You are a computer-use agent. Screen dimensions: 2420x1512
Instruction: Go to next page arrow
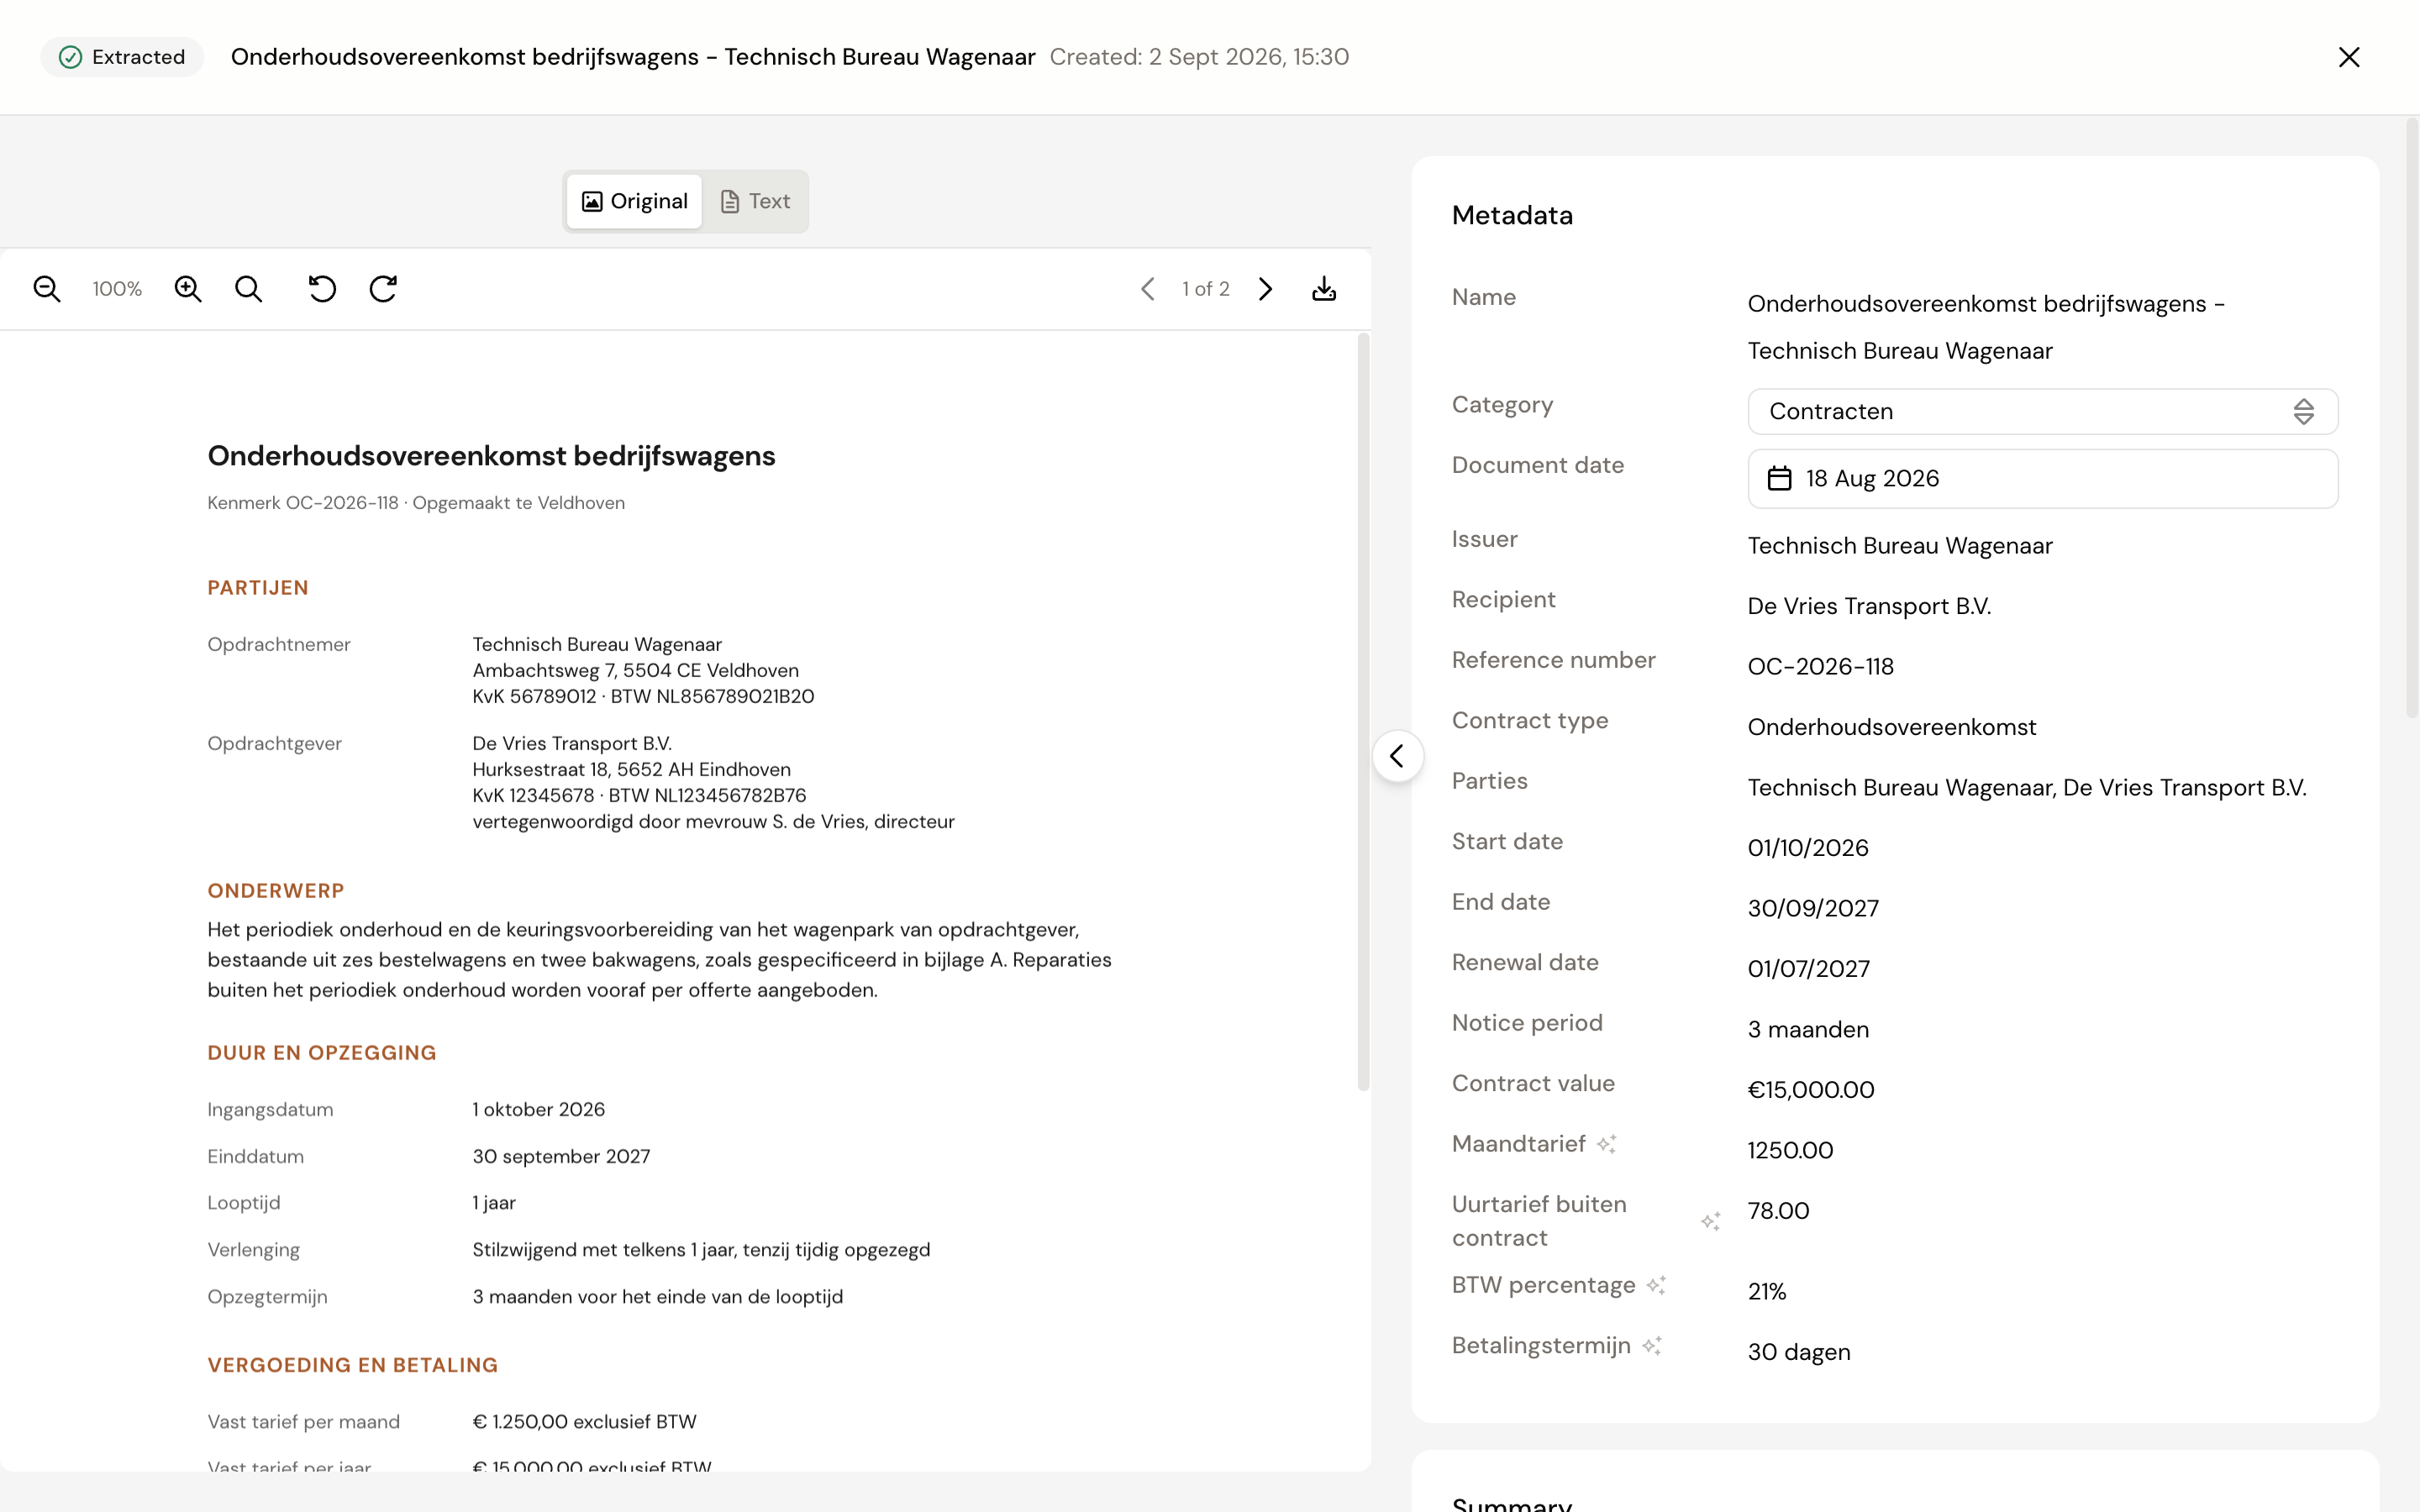point(1265,289)
